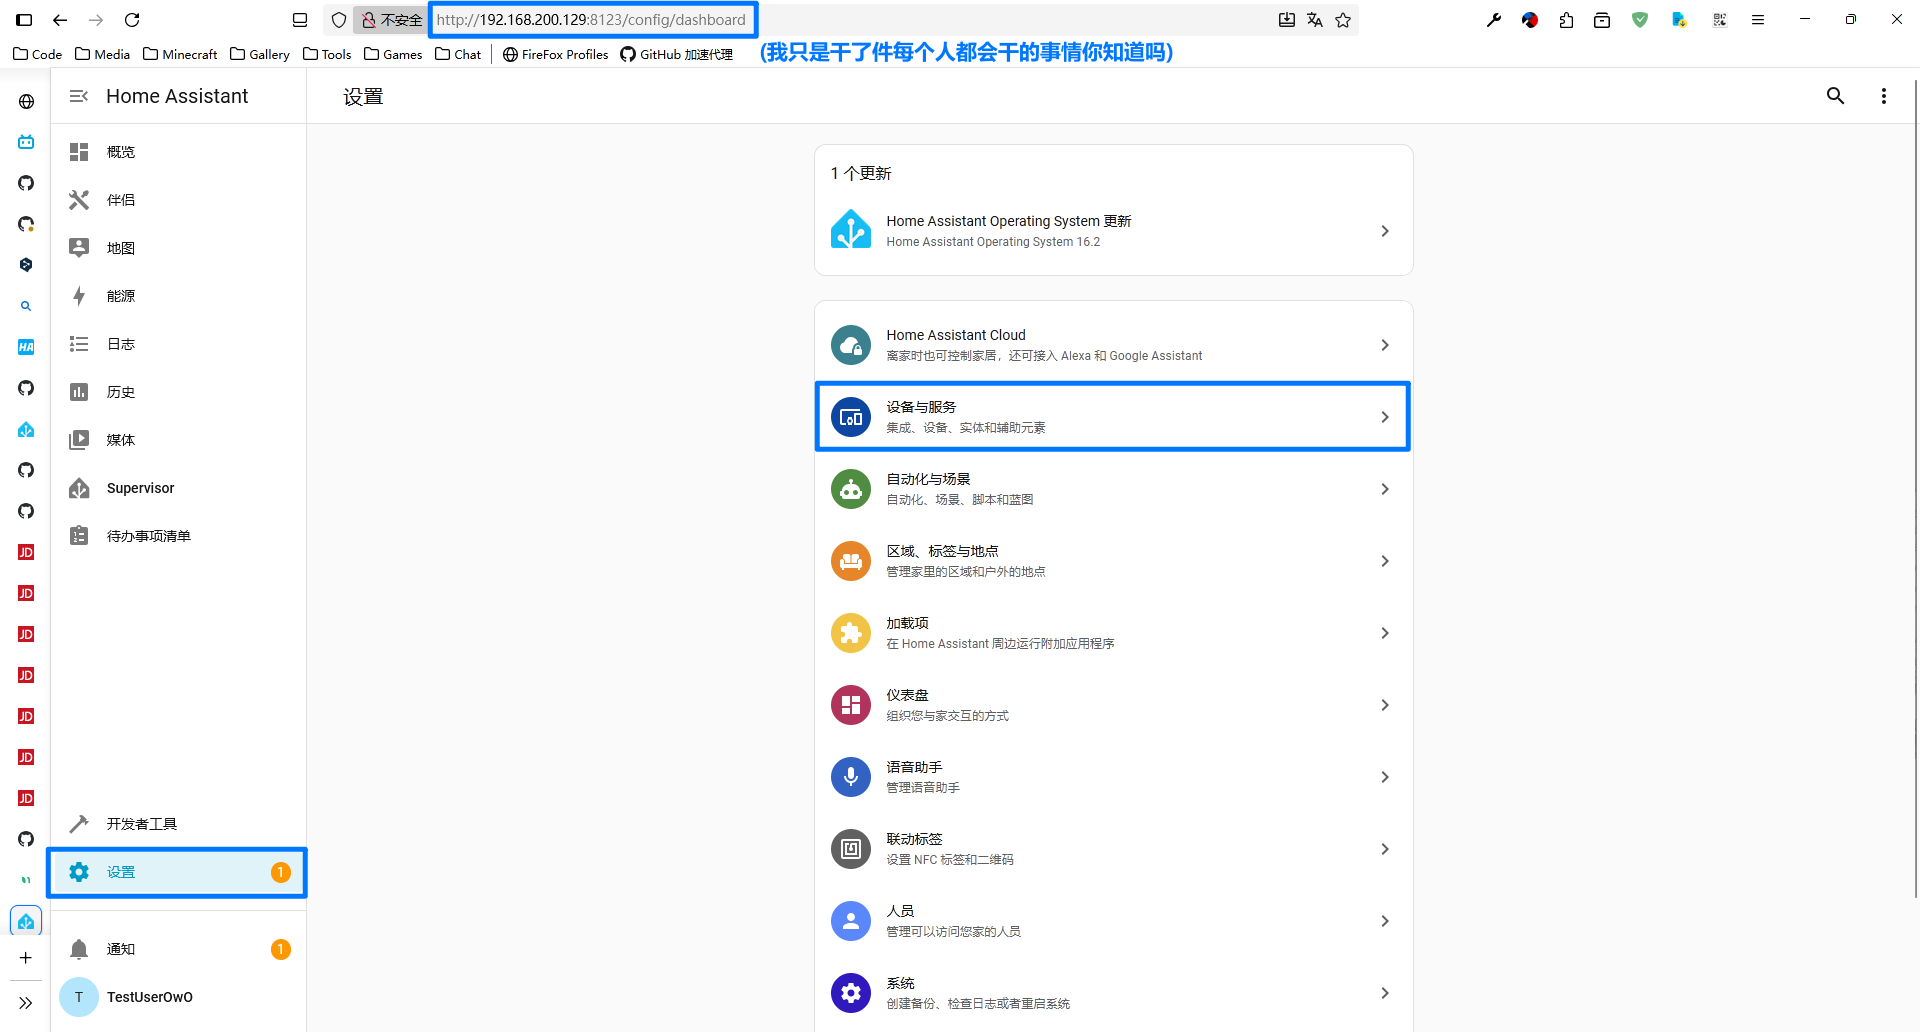Open the 通知 notifications bell
Screen dimensions: 1920x1032
(x=121, y=949)
